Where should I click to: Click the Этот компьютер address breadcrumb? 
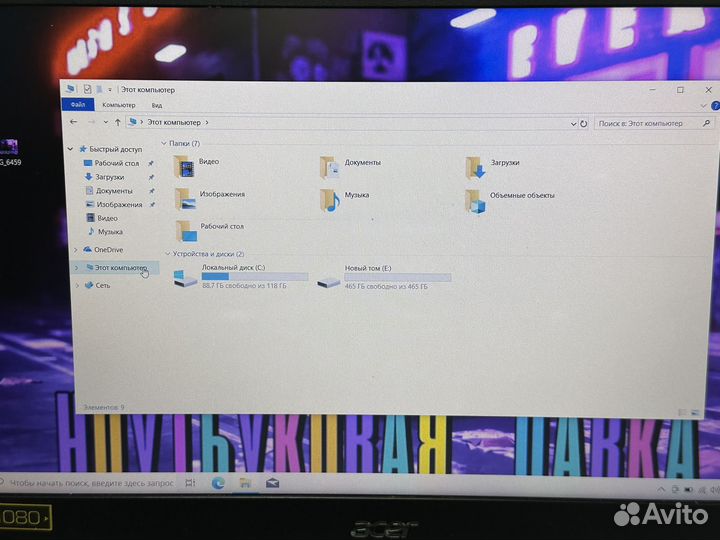[x=174, y=123]
